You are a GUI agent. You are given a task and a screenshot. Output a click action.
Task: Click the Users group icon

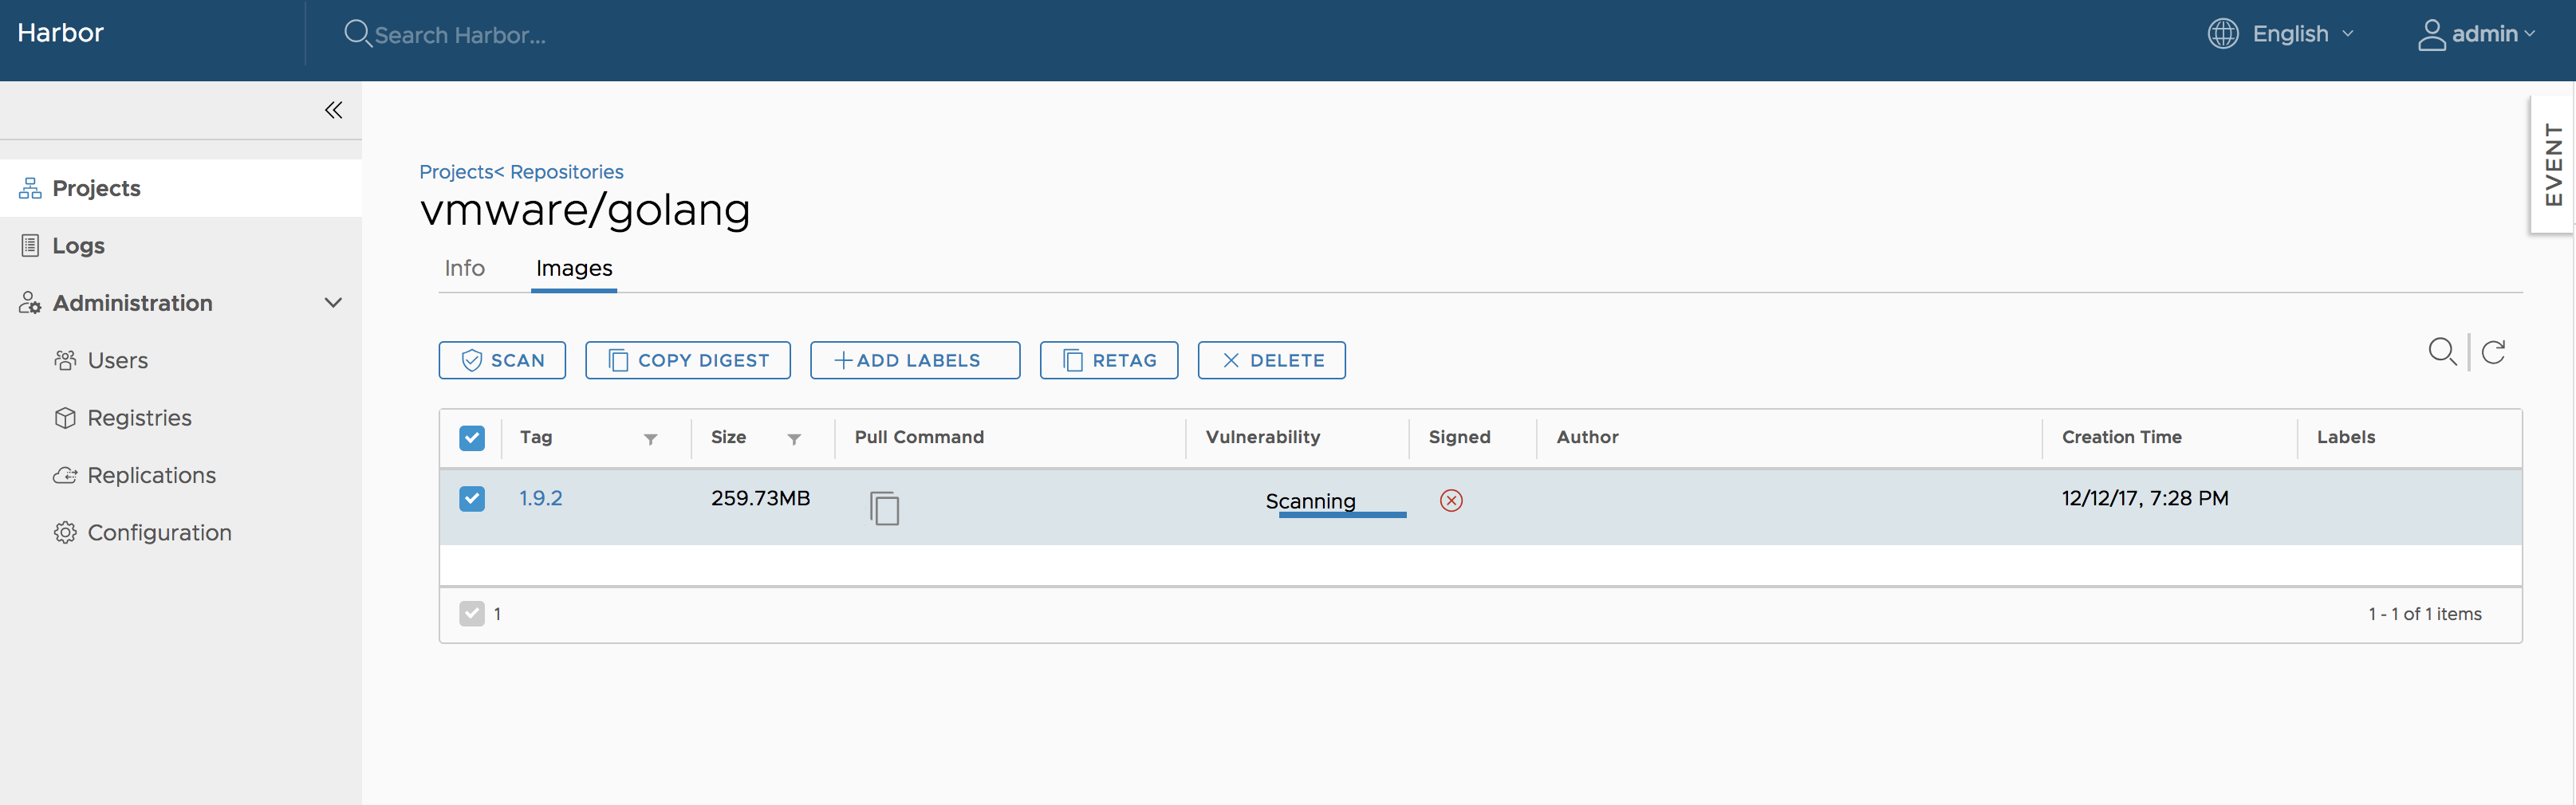pyautogui.click(x=65, y=360)
